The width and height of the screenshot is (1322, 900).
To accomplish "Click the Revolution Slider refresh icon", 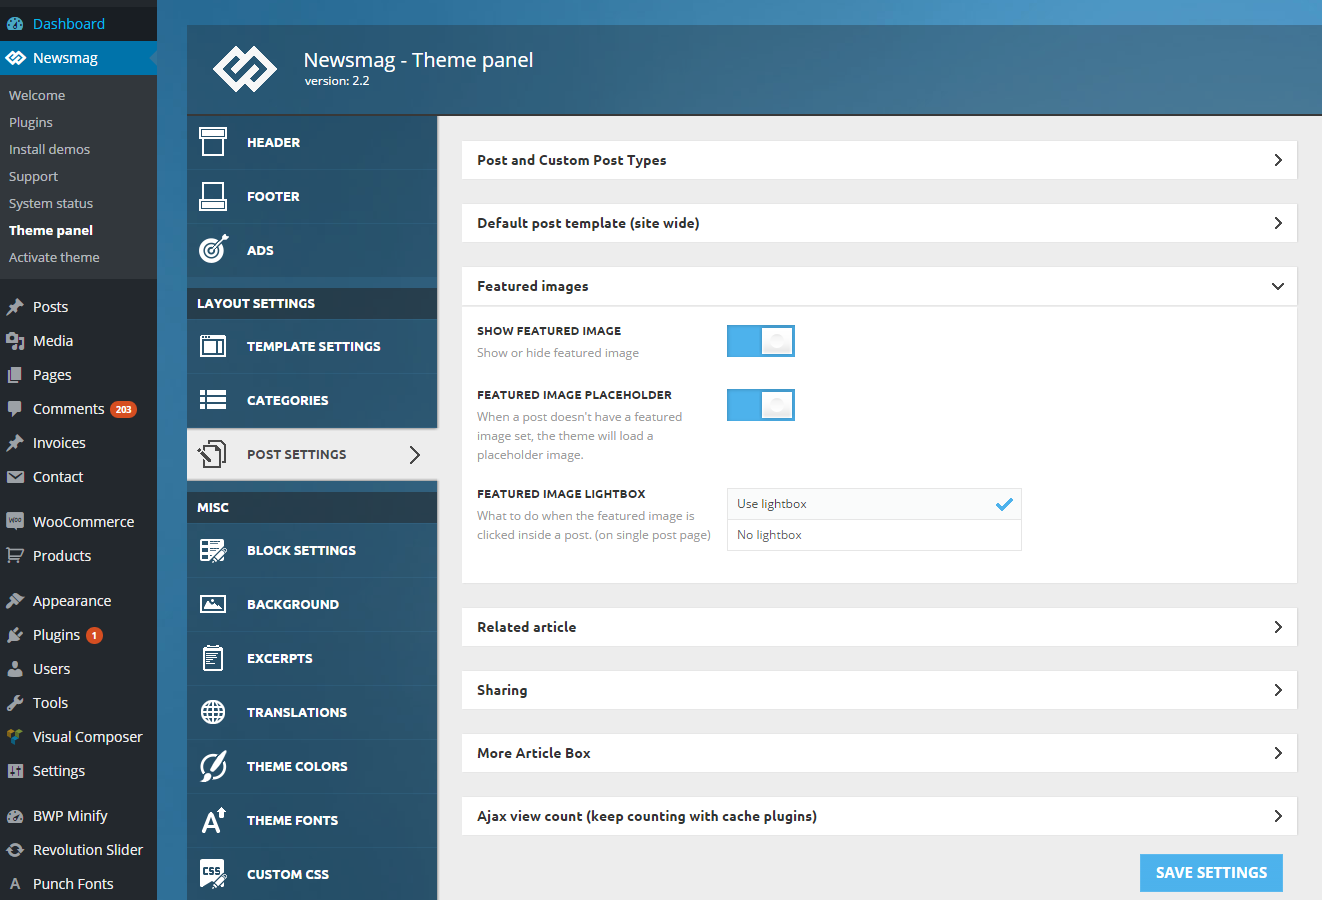I will tap(15, 850).
